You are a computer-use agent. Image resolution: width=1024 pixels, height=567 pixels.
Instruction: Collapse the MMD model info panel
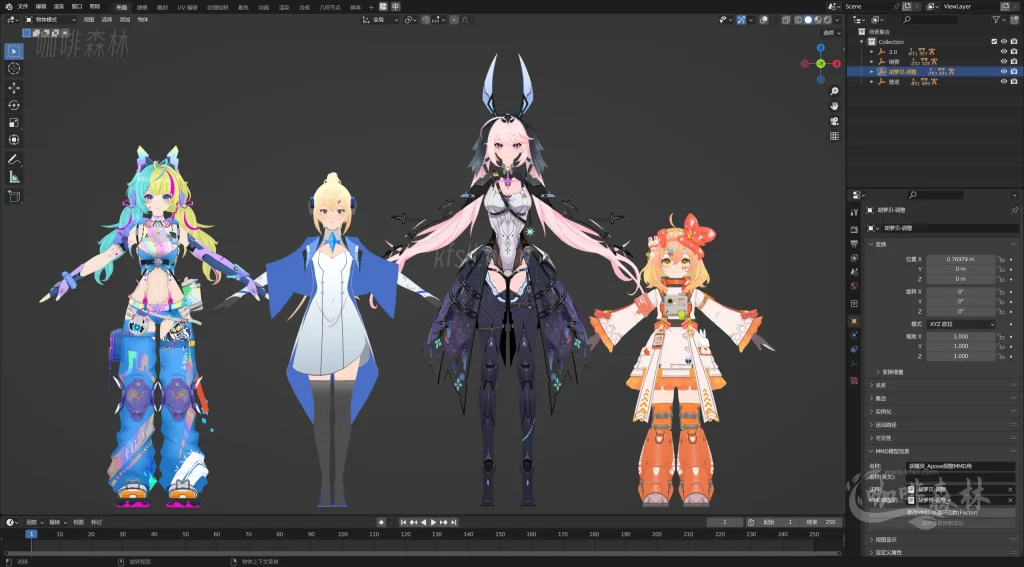point(872,451)
